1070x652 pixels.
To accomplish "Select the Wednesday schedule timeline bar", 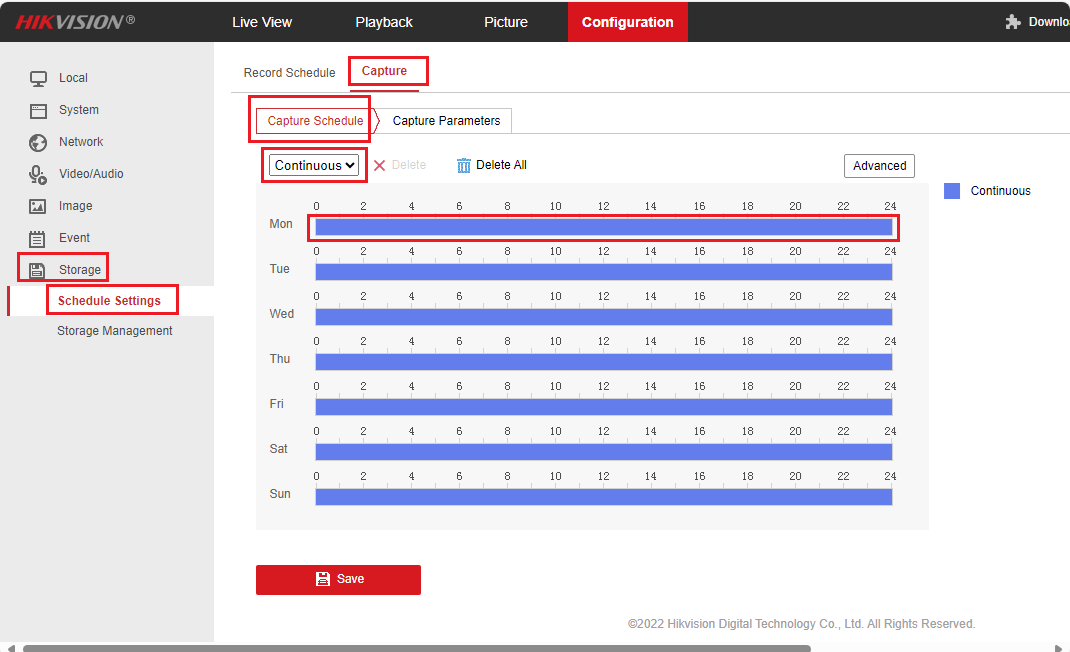I will (603, 317).
